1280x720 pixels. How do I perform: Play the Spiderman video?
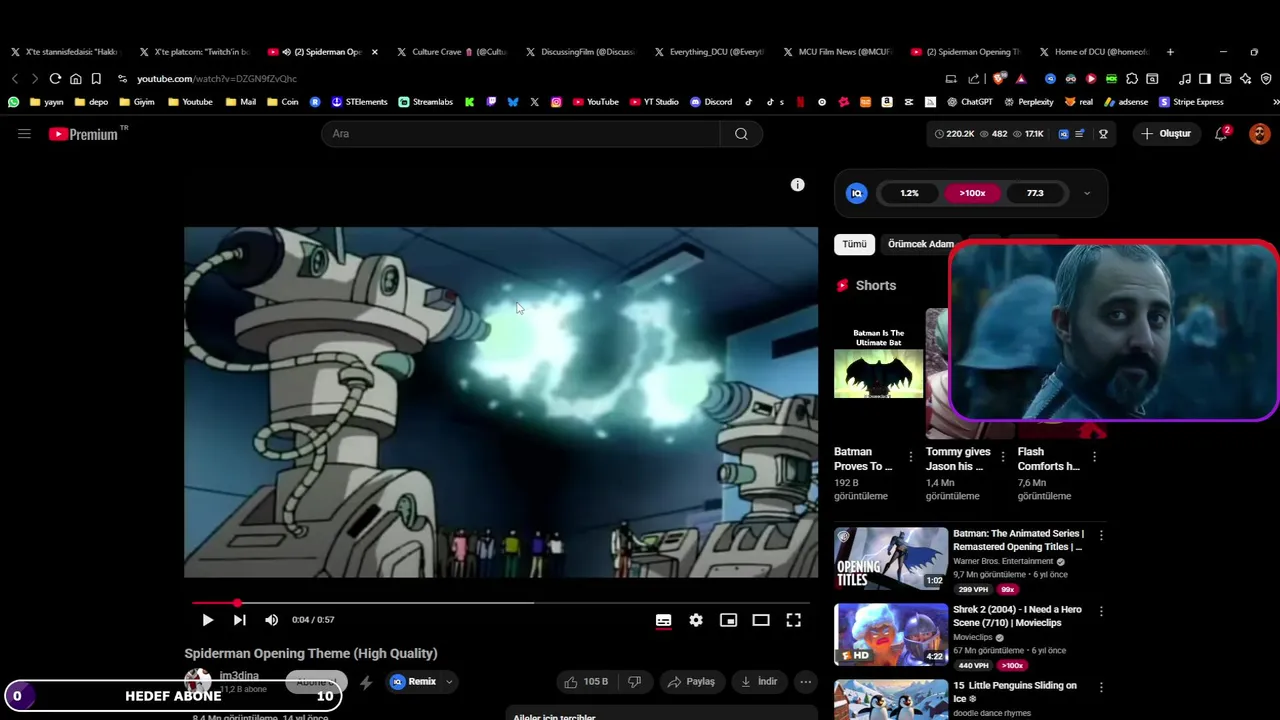pyautogui.click(x=207, y=620)
